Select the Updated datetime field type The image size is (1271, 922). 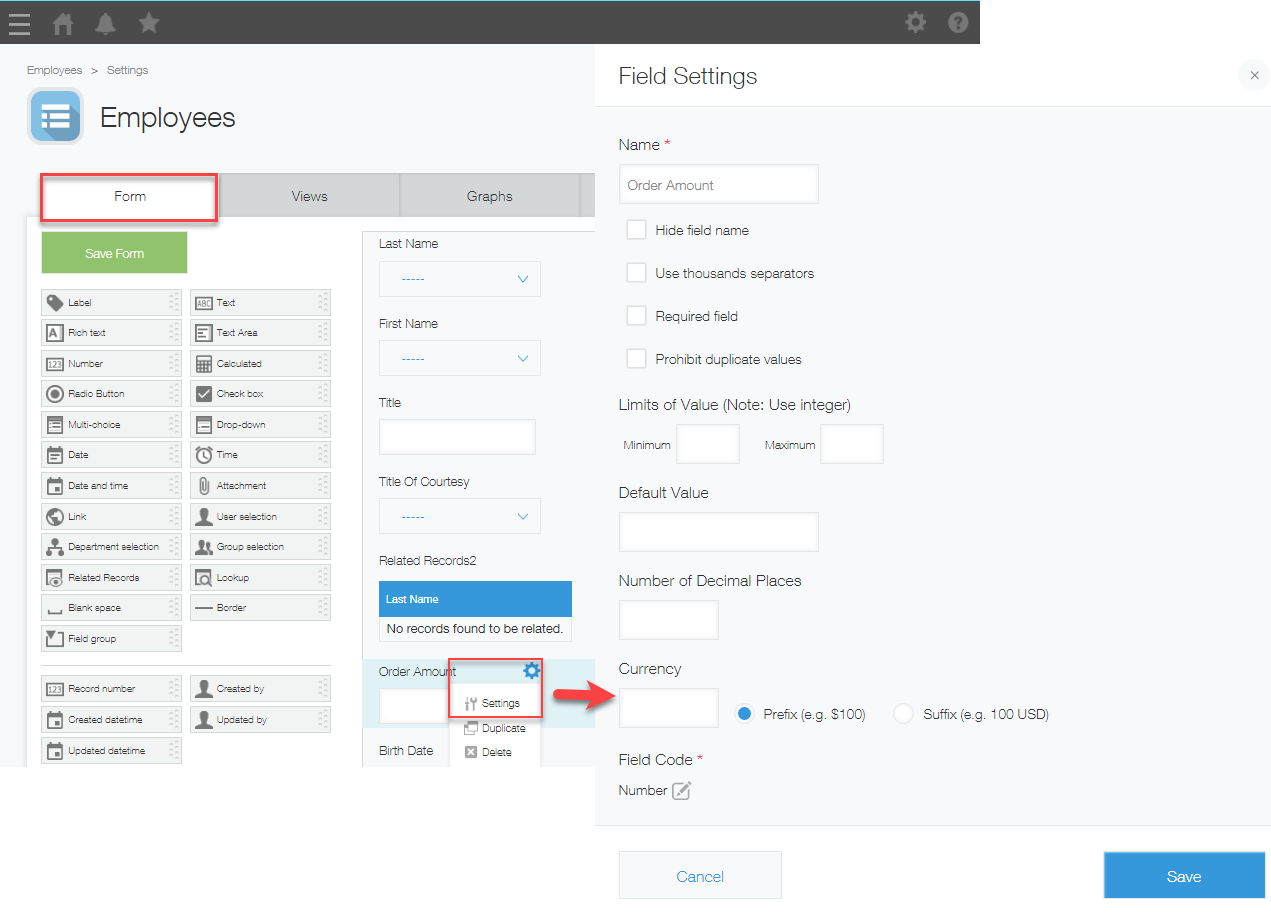click(x=111, y=751)
